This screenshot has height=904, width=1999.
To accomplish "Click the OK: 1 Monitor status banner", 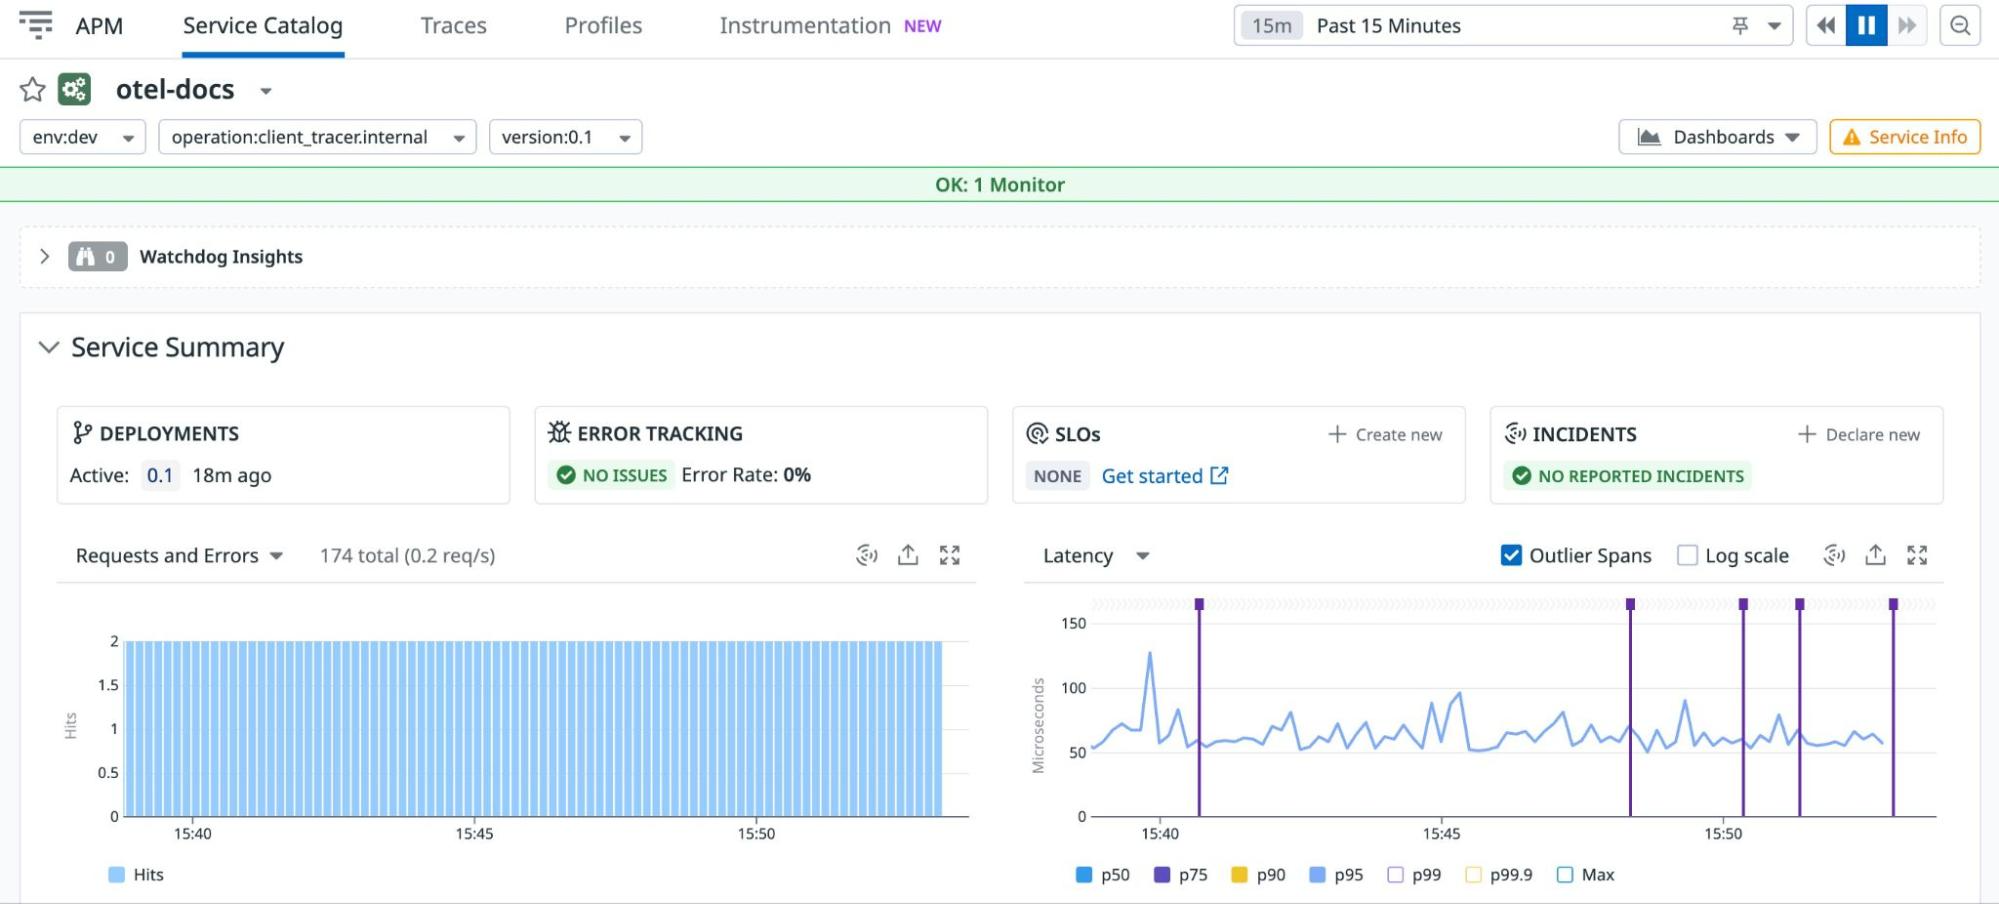I will [x=999, y=185].
